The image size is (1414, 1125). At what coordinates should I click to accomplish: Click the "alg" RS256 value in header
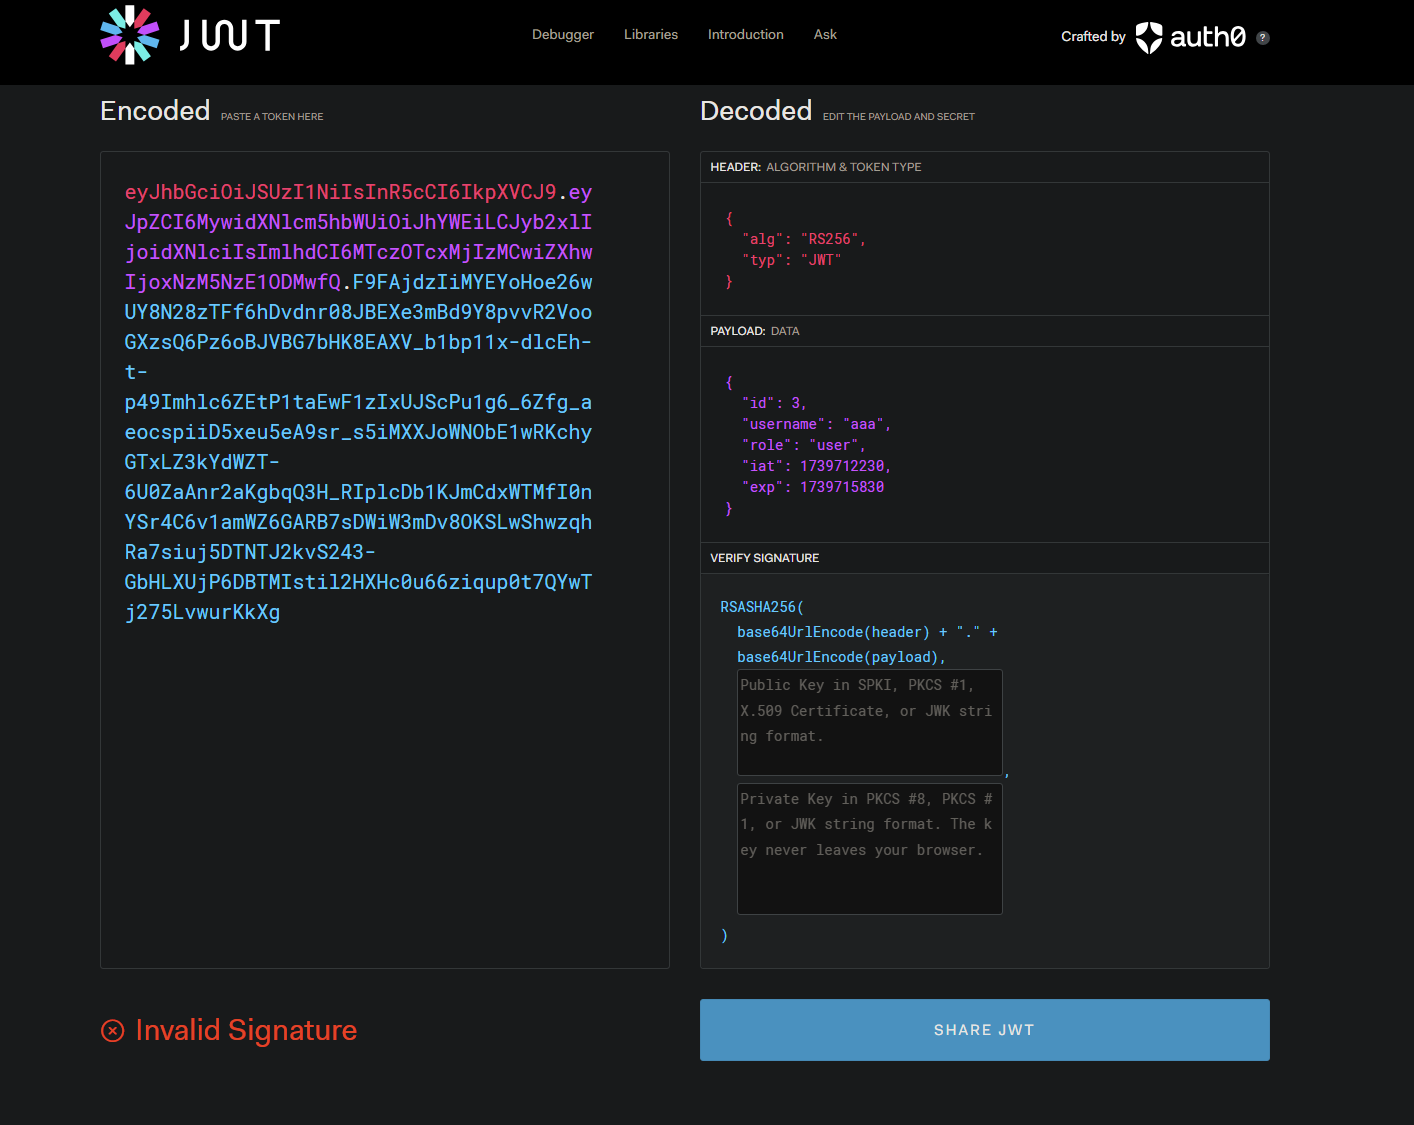(829, 239)
